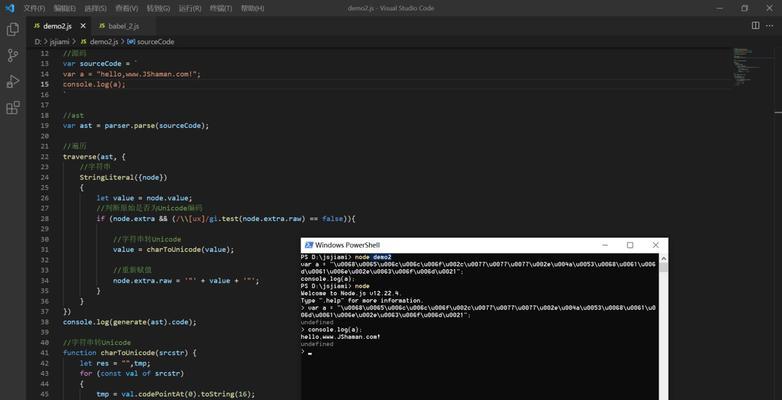Click "function charToUnicode(srcstr) {" line
This screenshot has height=400, width=782.
coord(130,353)
